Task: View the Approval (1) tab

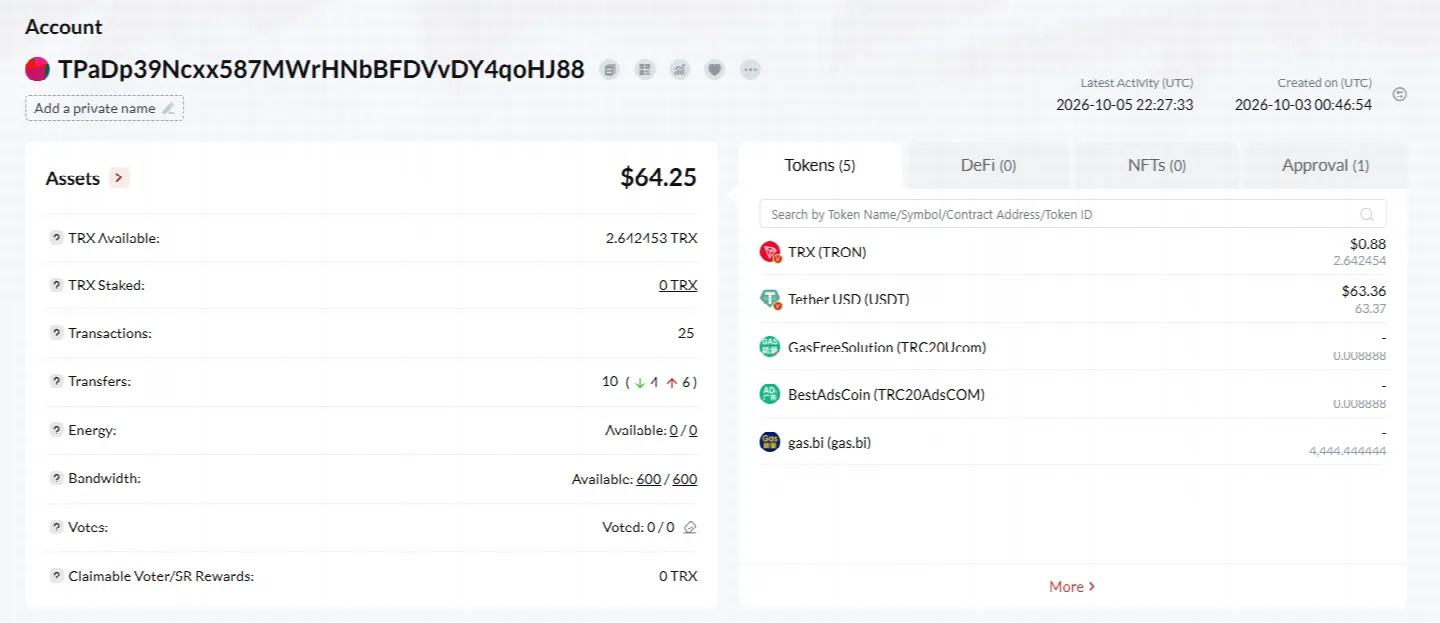Action: pyautogui.click(x=1326, y=165)
